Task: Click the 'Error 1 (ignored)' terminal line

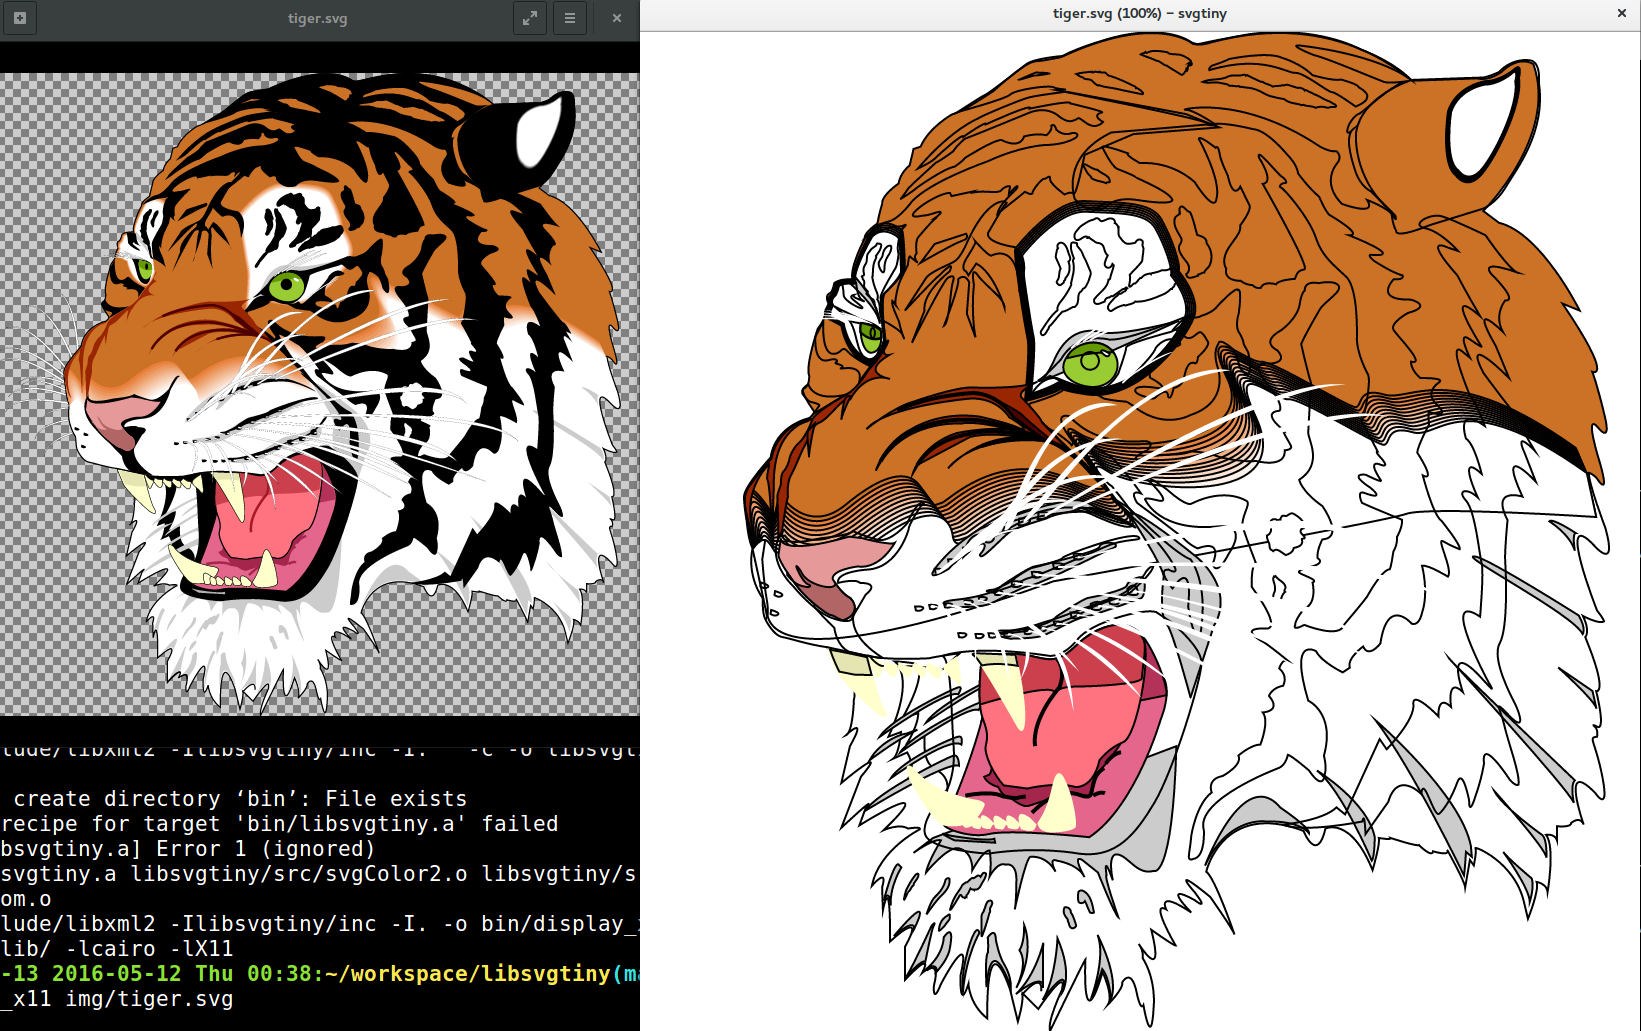Action: (x=265, y=848)
